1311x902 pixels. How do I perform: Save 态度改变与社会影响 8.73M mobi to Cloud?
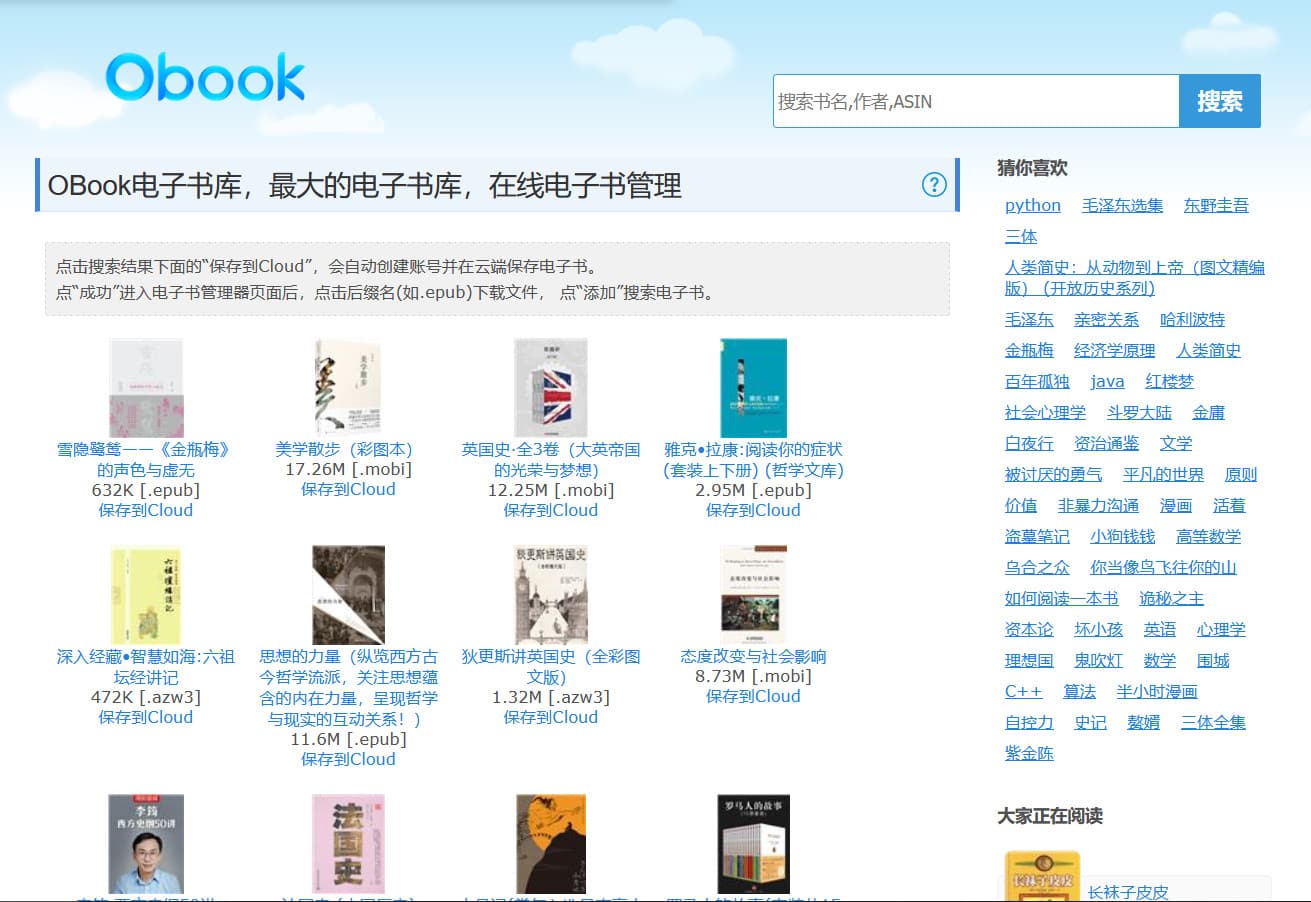(x=753, y=696)
